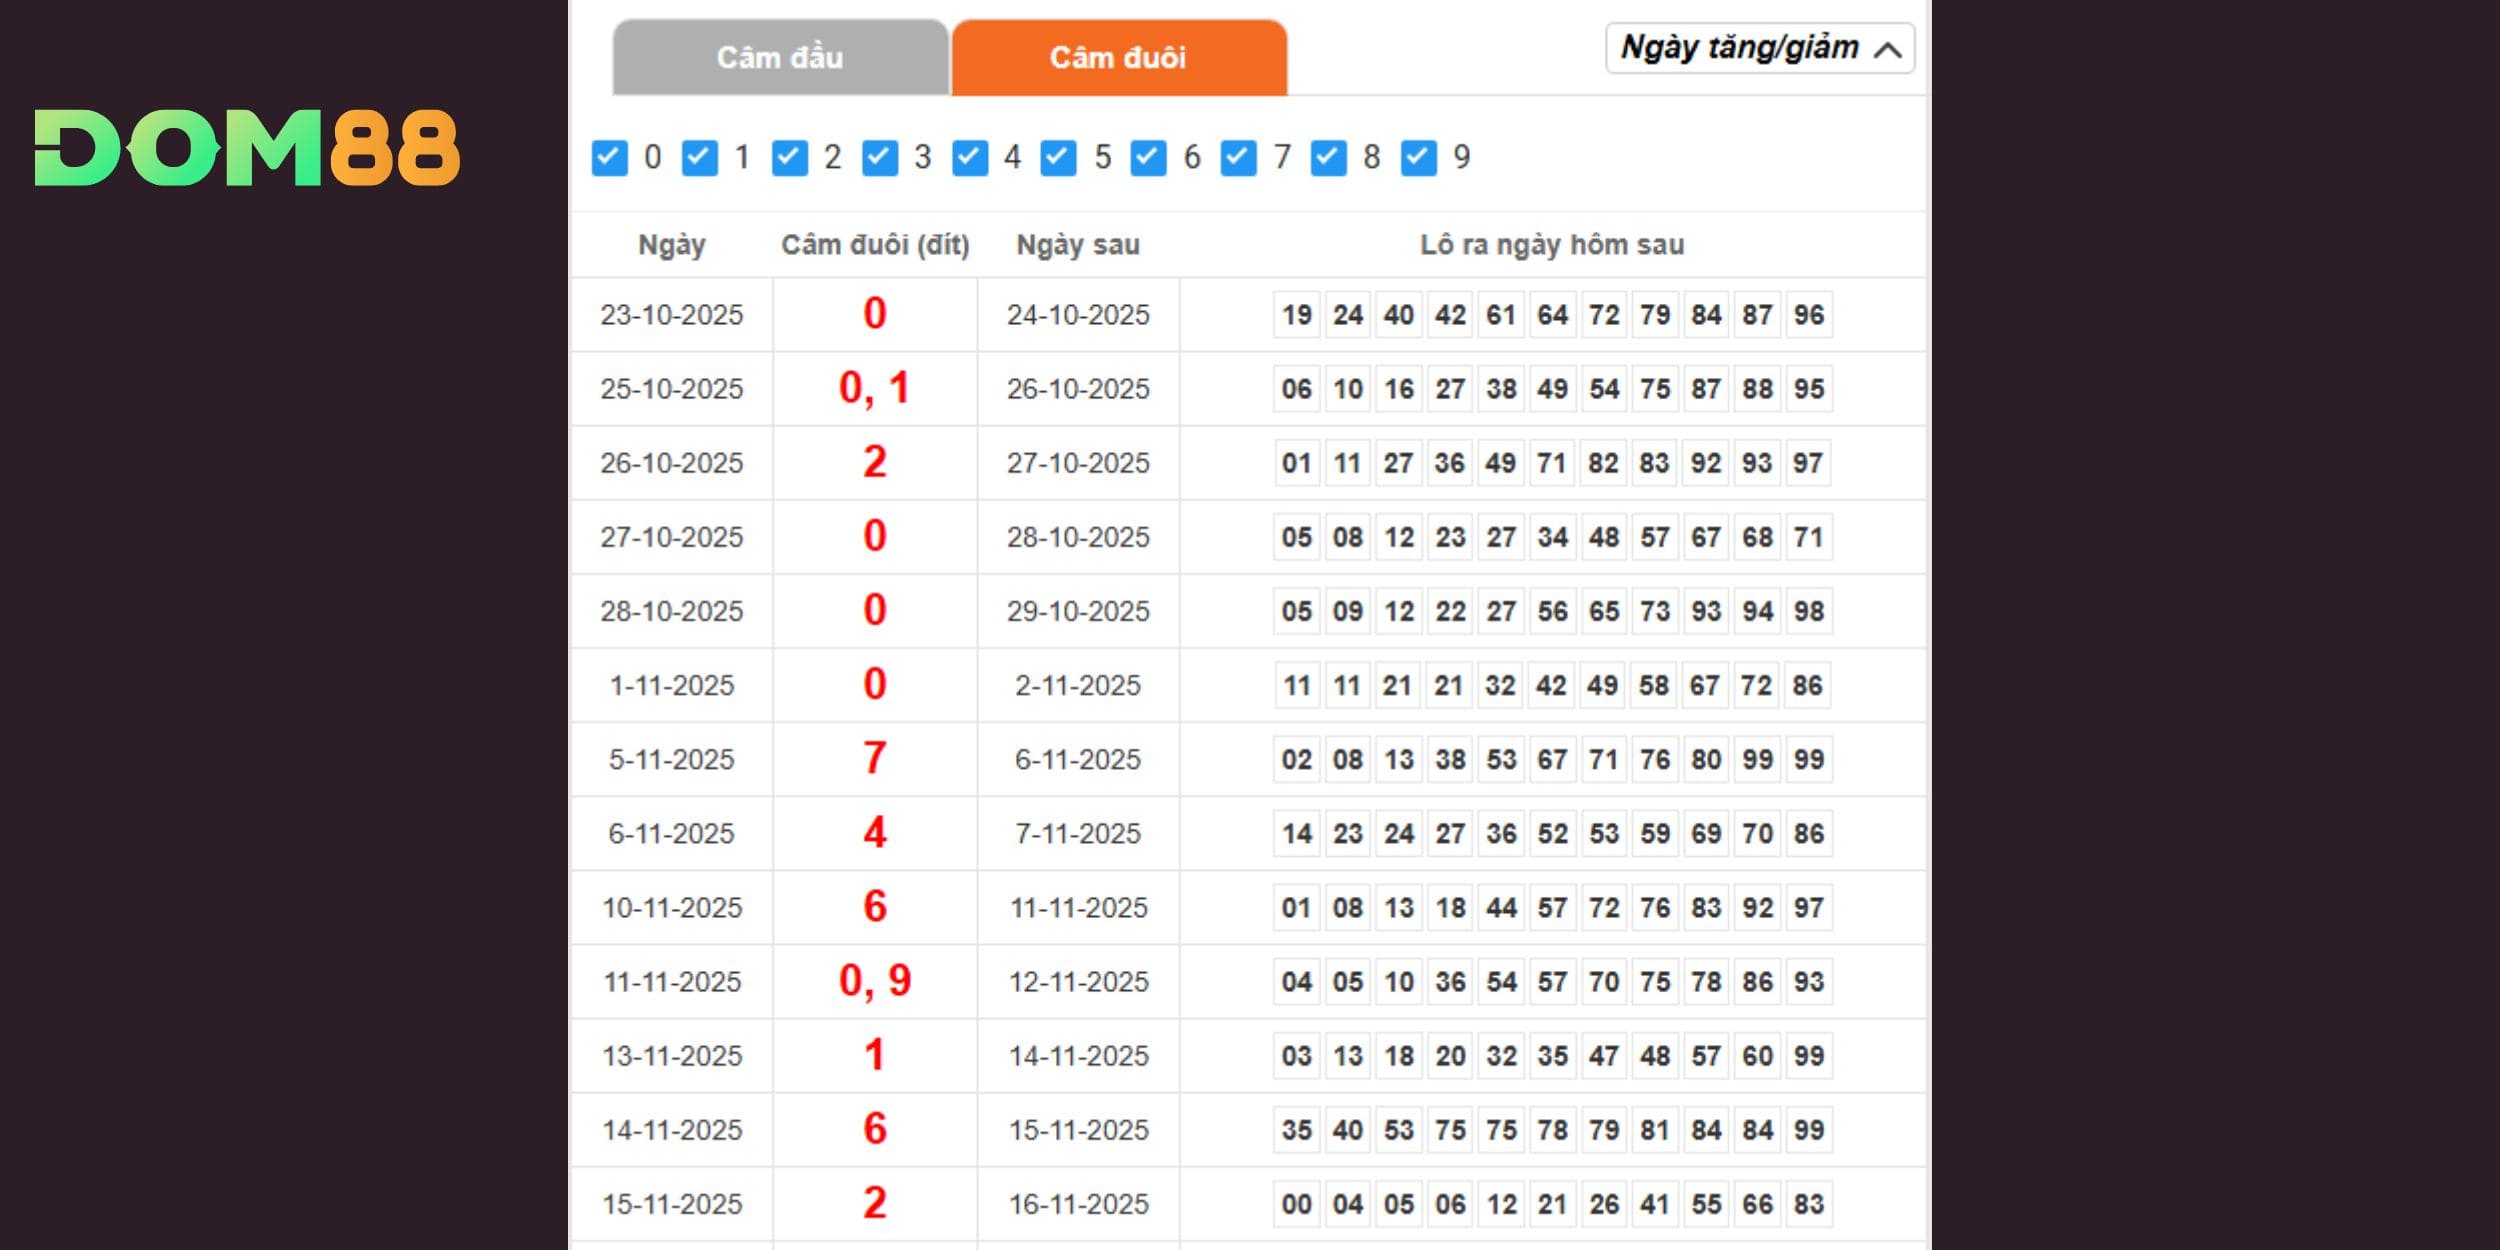Uncheck the digit 0 checkbox
2500x1250 pixels.
[x=609, y=158]
